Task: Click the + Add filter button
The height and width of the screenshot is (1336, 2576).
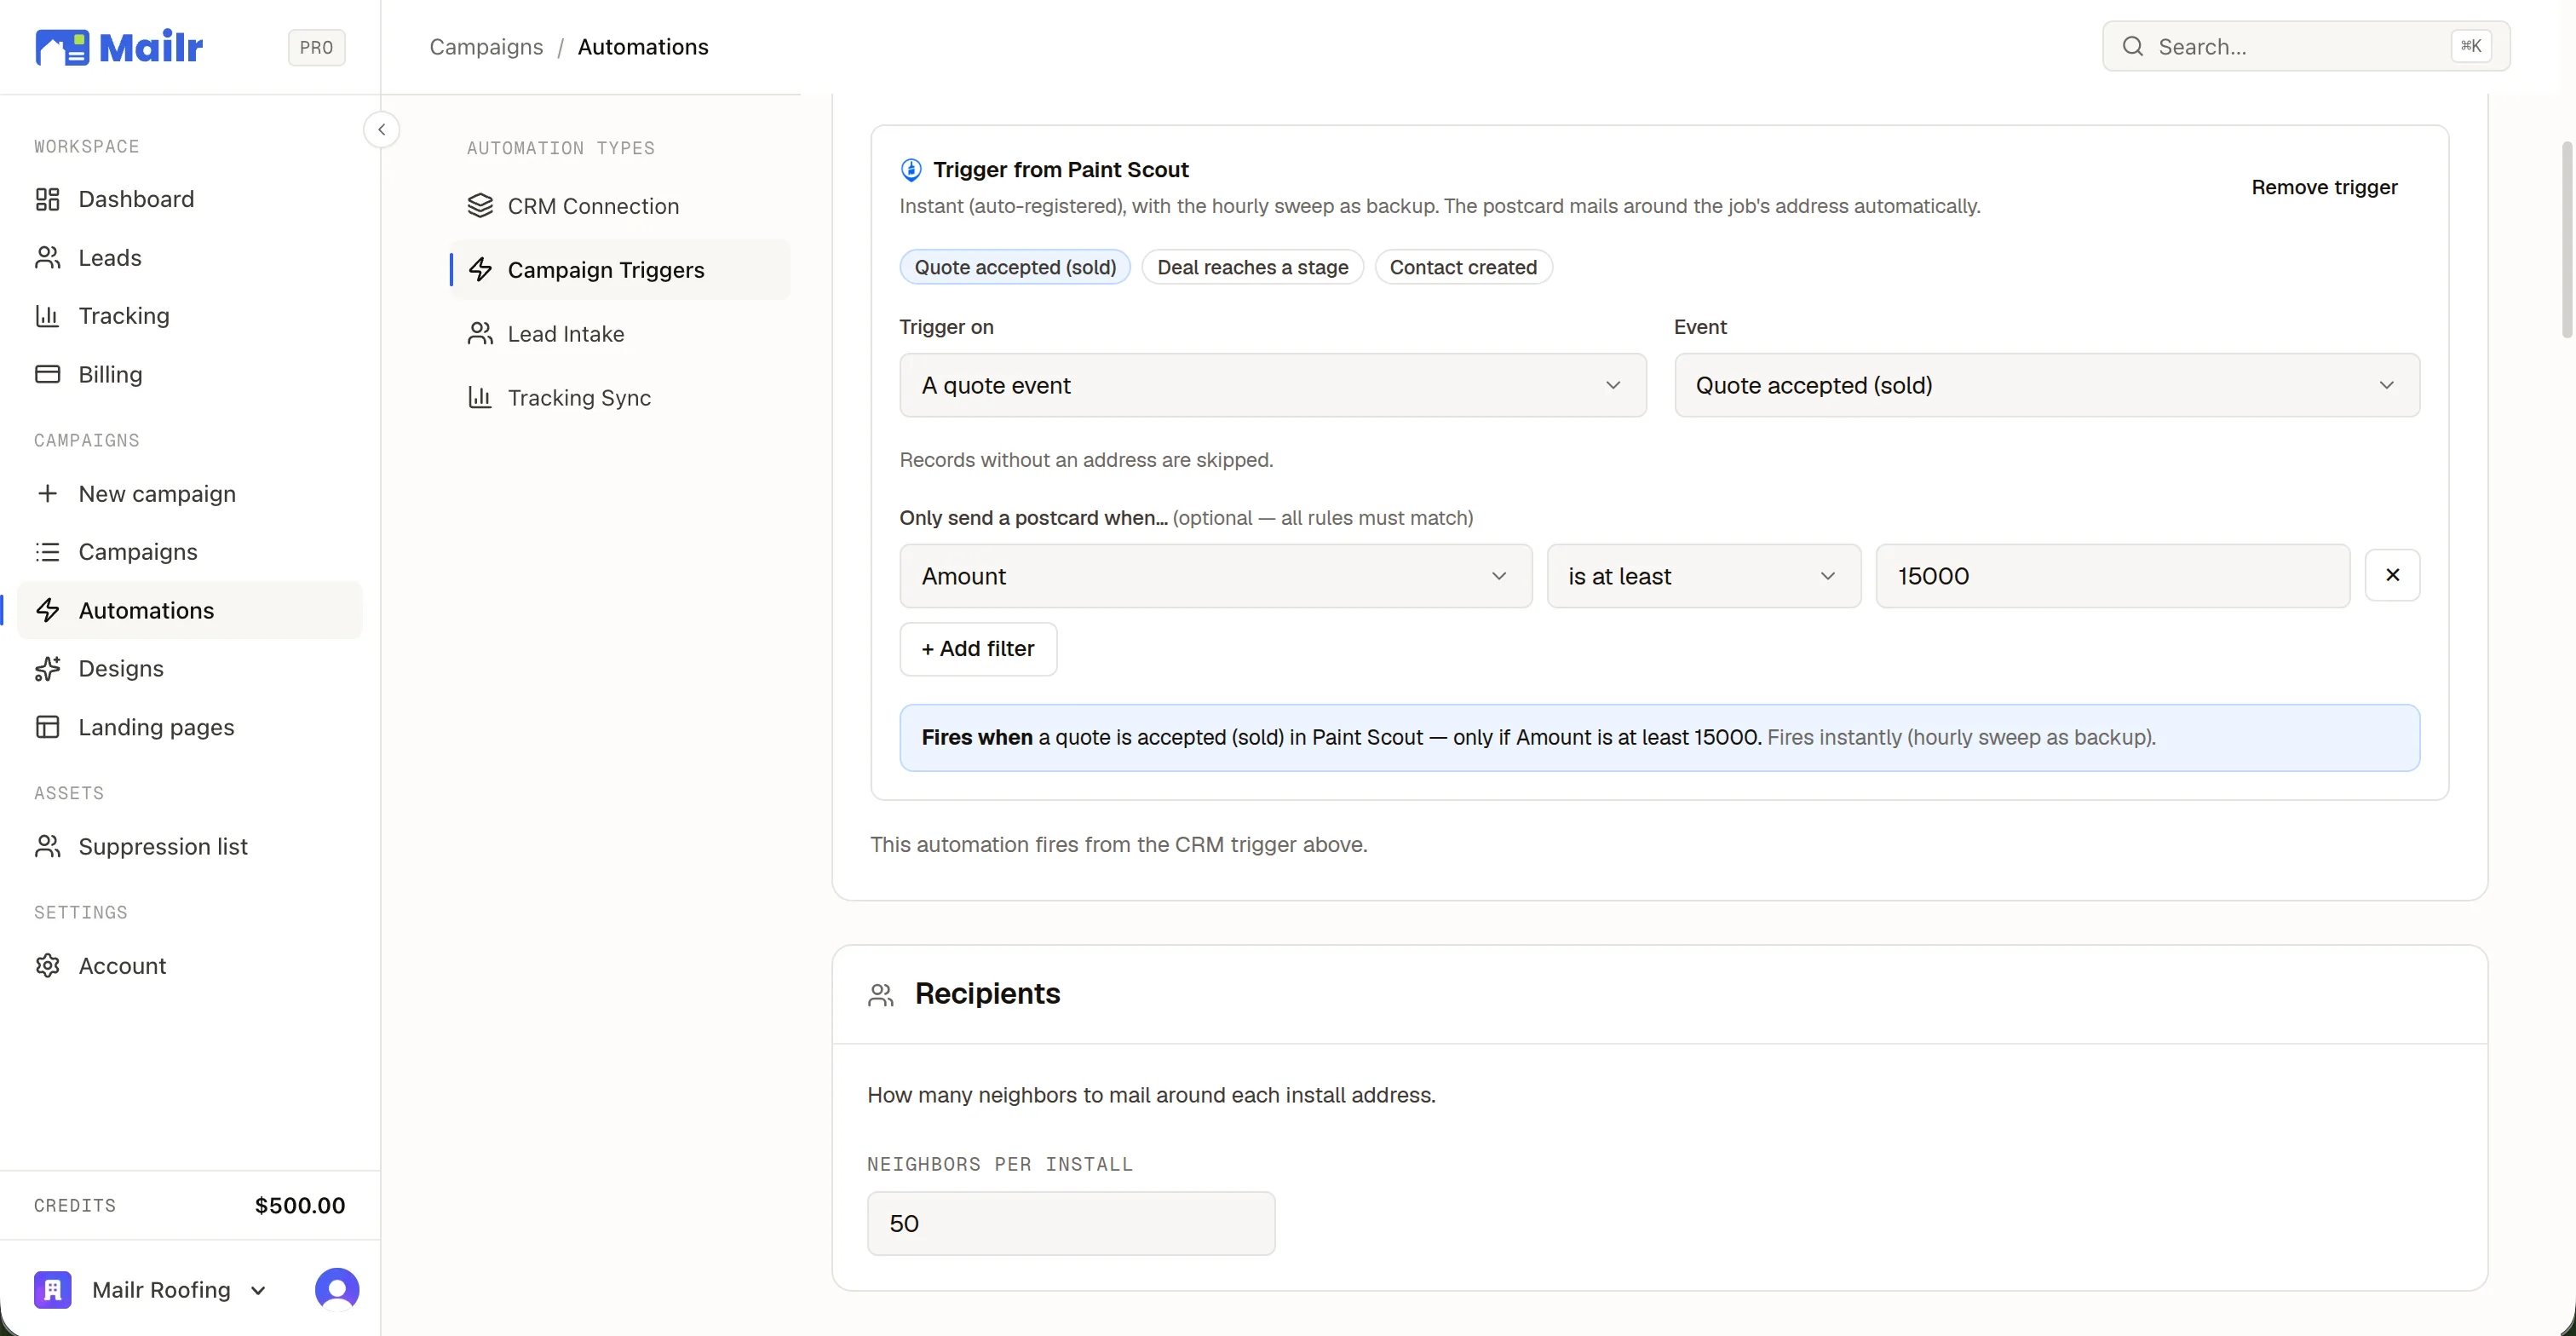Action: click(978, 649)
